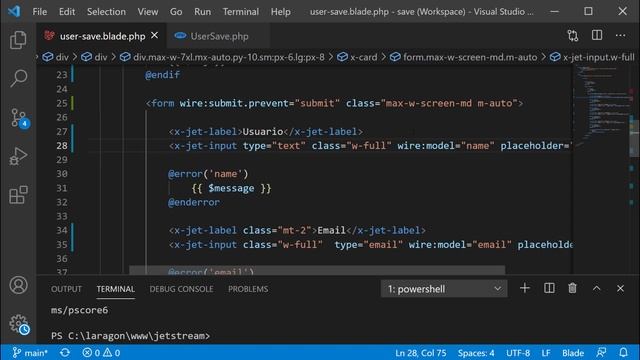Click the x-jet-input.w-full breadcrumb
640x360 pixels.
click(x=592, y=57)
